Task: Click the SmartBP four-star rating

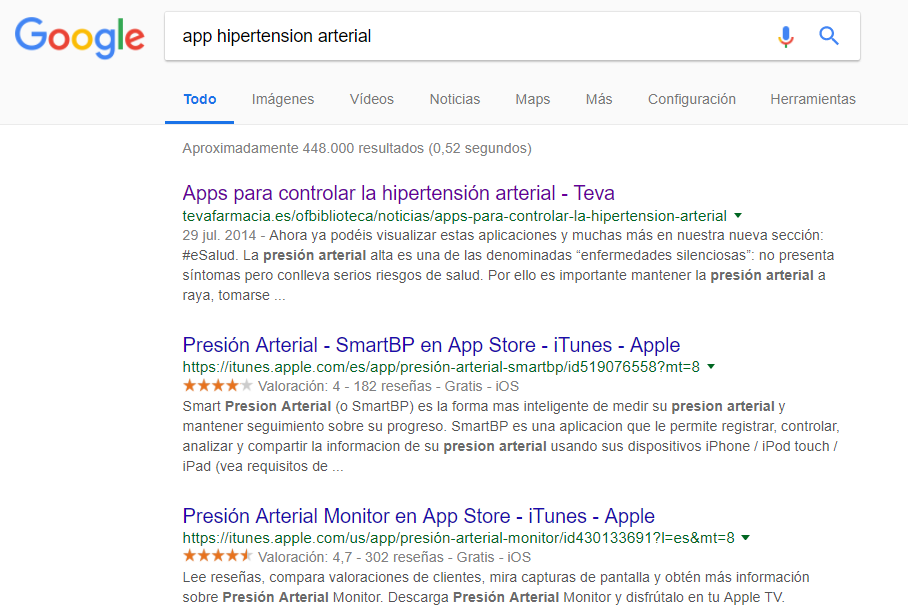Action: (218, 385)
